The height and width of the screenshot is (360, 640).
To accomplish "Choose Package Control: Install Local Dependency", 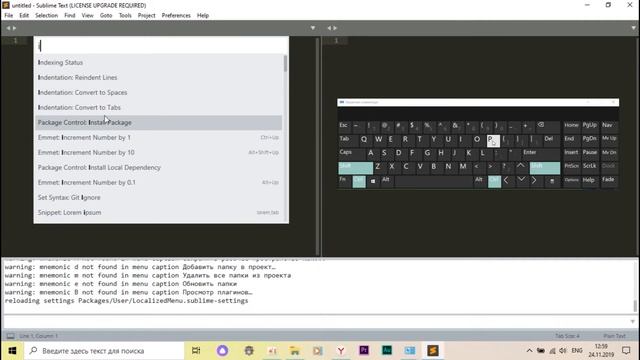I will click(x=158, y=168).
